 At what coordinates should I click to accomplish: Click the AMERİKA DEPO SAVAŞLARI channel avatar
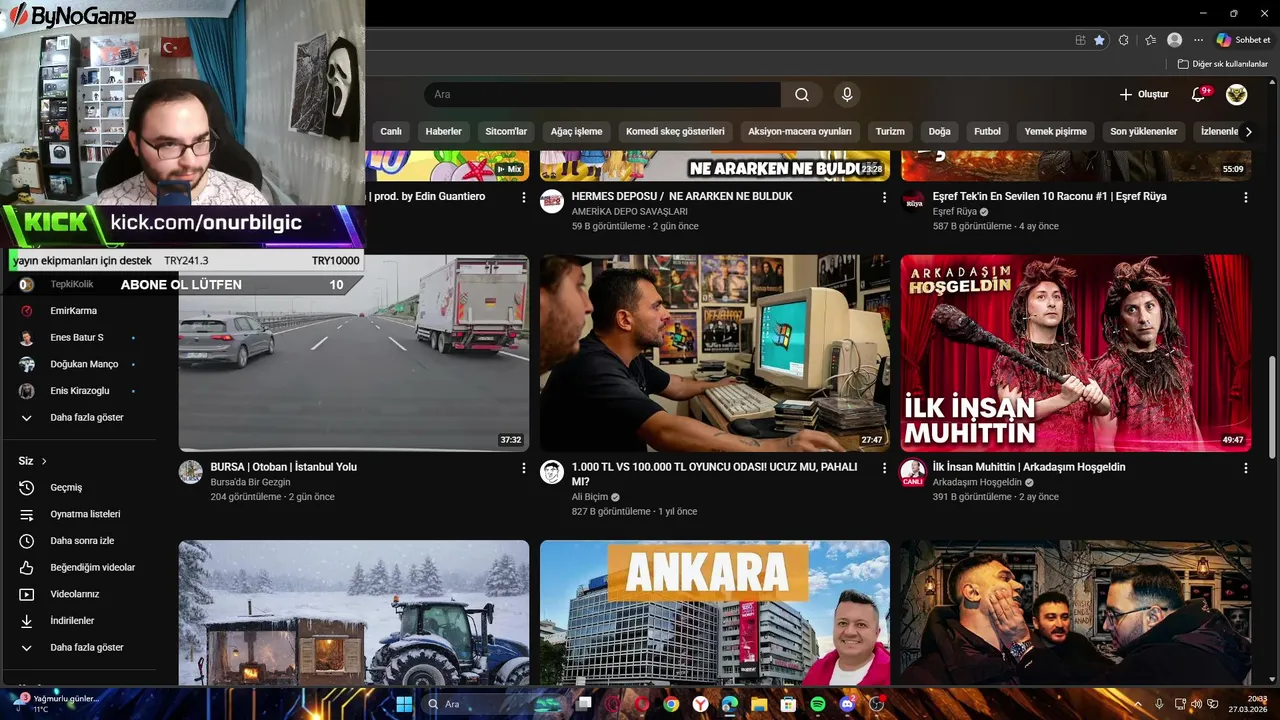[x=552, y=201]
